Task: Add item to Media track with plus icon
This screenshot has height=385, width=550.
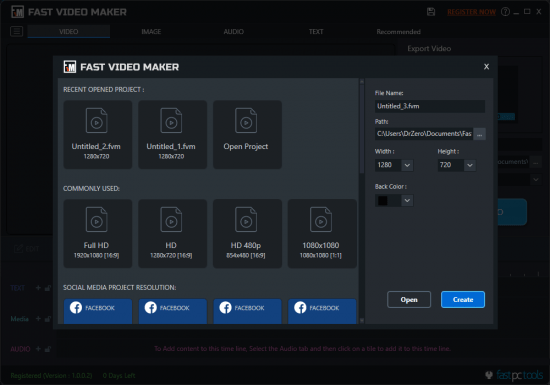Action: [38, 319]
